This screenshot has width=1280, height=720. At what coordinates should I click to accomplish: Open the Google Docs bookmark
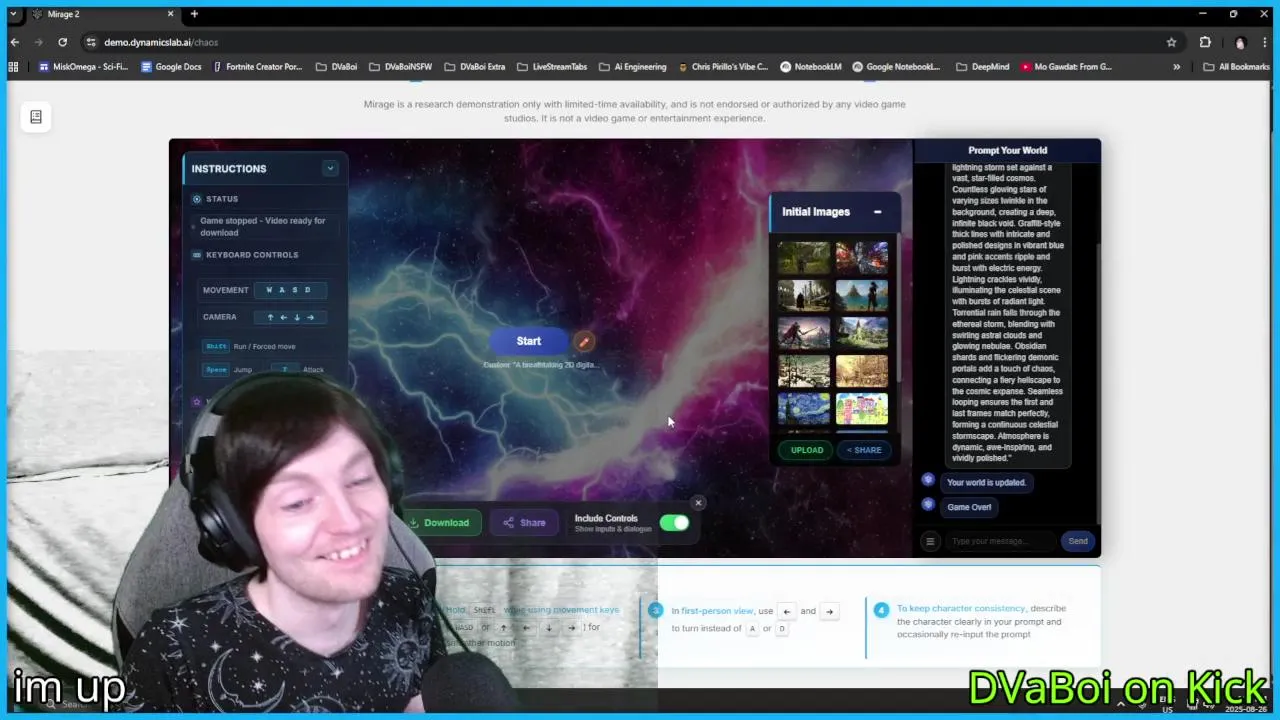171,67
